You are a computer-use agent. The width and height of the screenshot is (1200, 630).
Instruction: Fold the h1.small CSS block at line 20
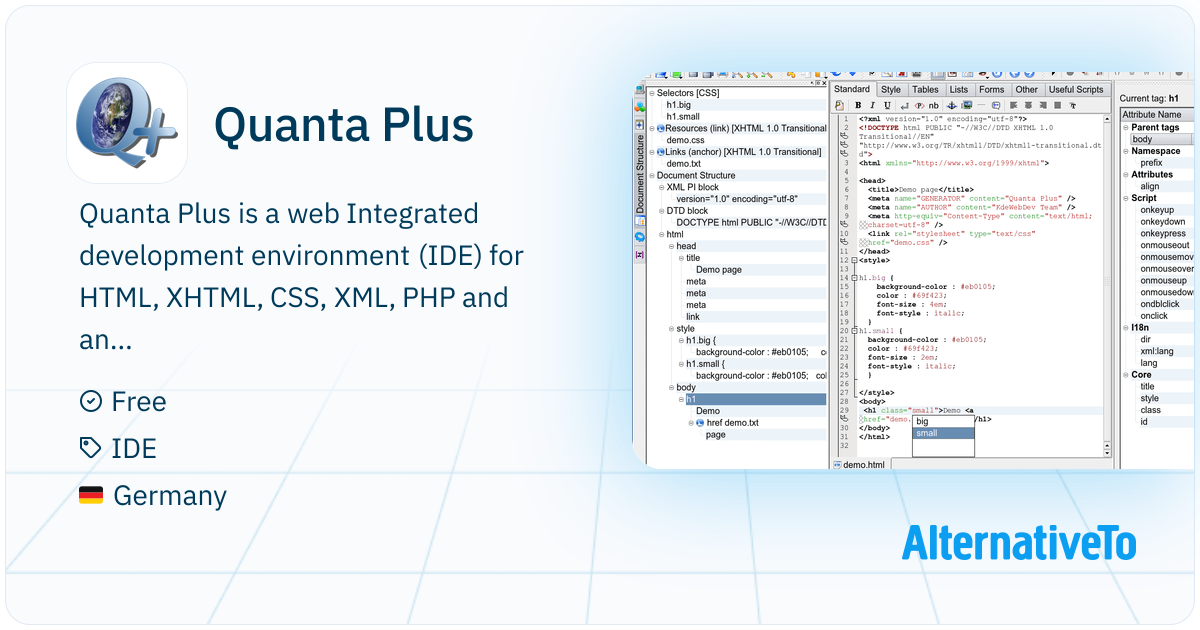coord(855,330)
